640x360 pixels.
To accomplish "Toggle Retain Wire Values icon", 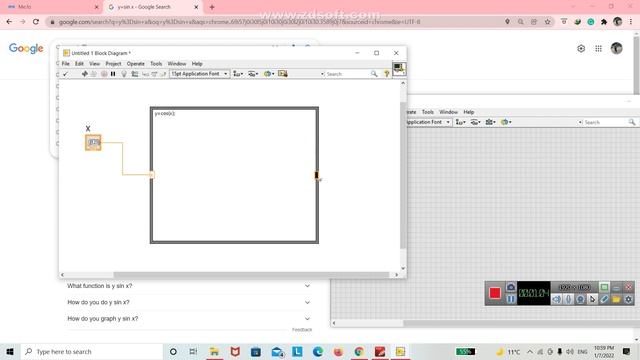I will point(135,74).
